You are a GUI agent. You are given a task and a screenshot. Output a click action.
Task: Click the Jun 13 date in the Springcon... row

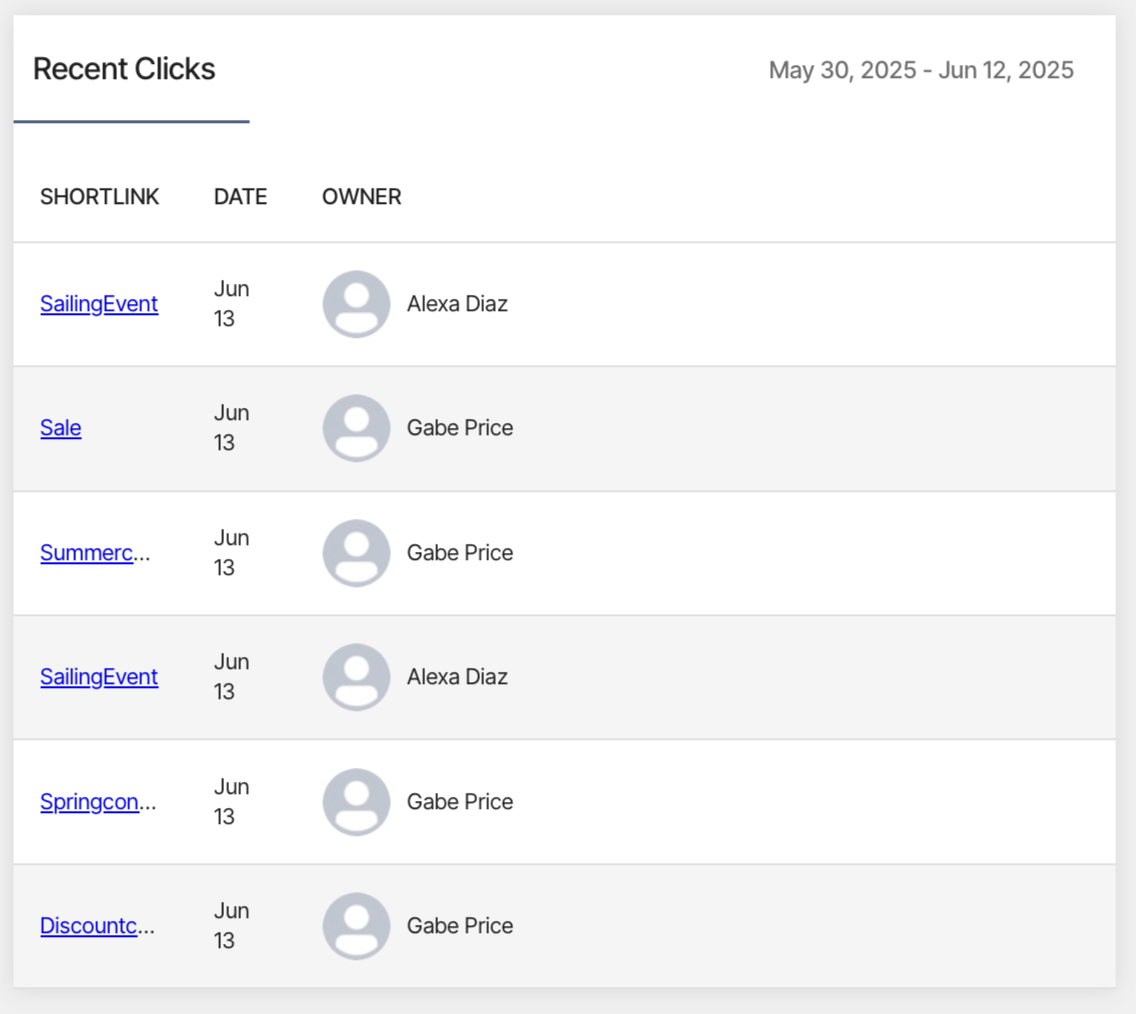232,802
